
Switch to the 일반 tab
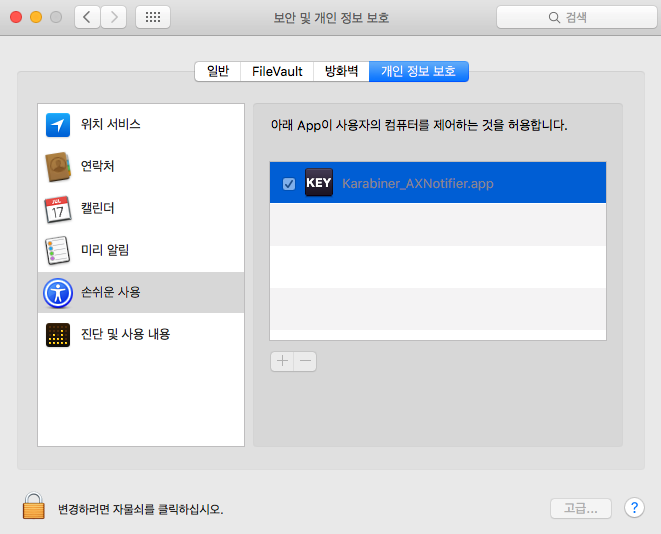coord(218,71)
